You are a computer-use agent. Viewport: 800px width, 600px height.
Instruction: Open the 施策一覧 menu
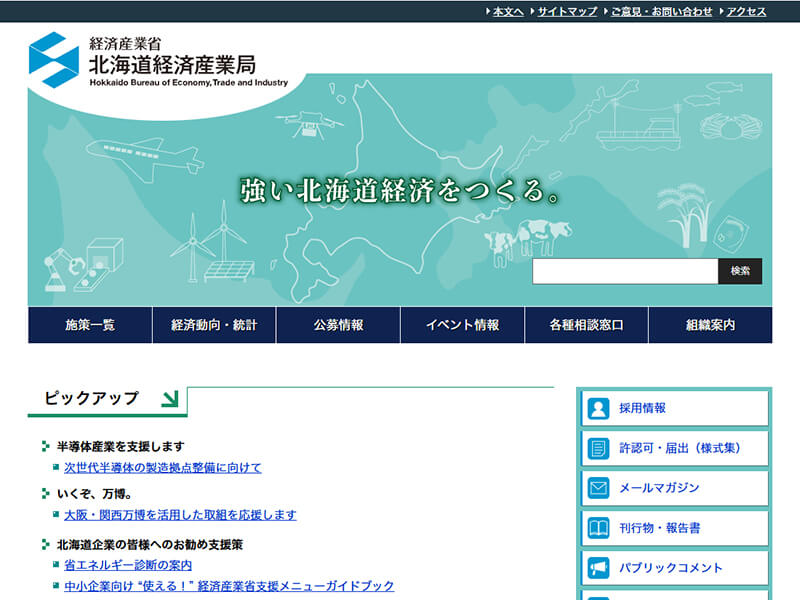click(90, 325)
